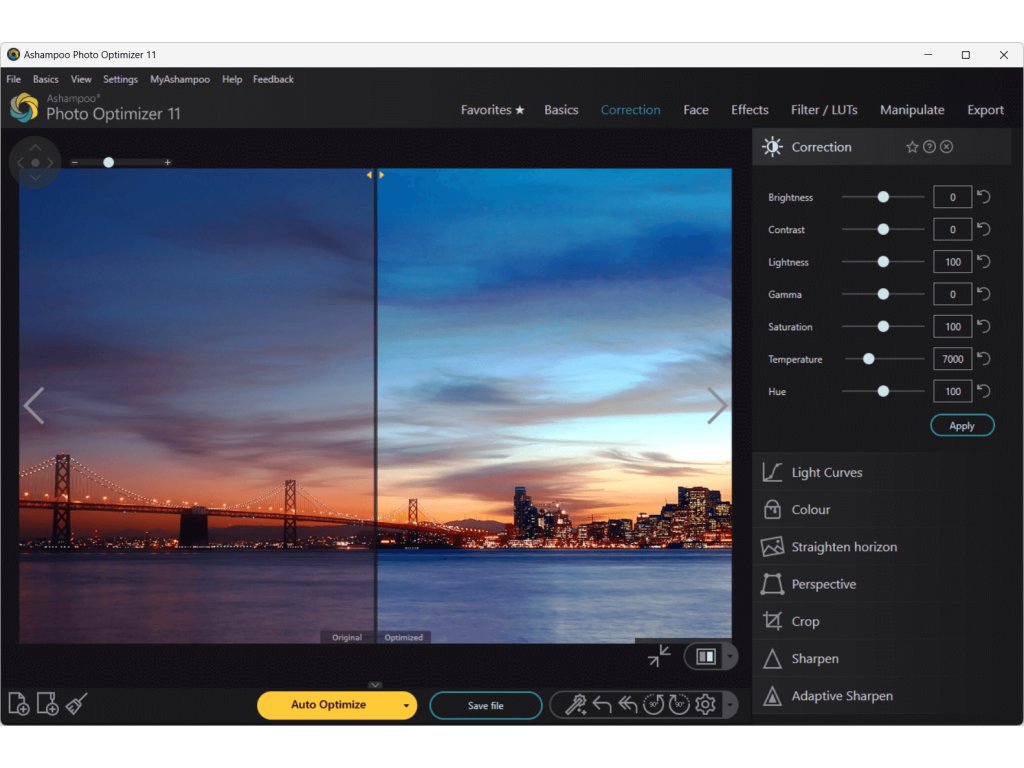
Task: Click the add file icon
Action: click(x=18, y=704)
